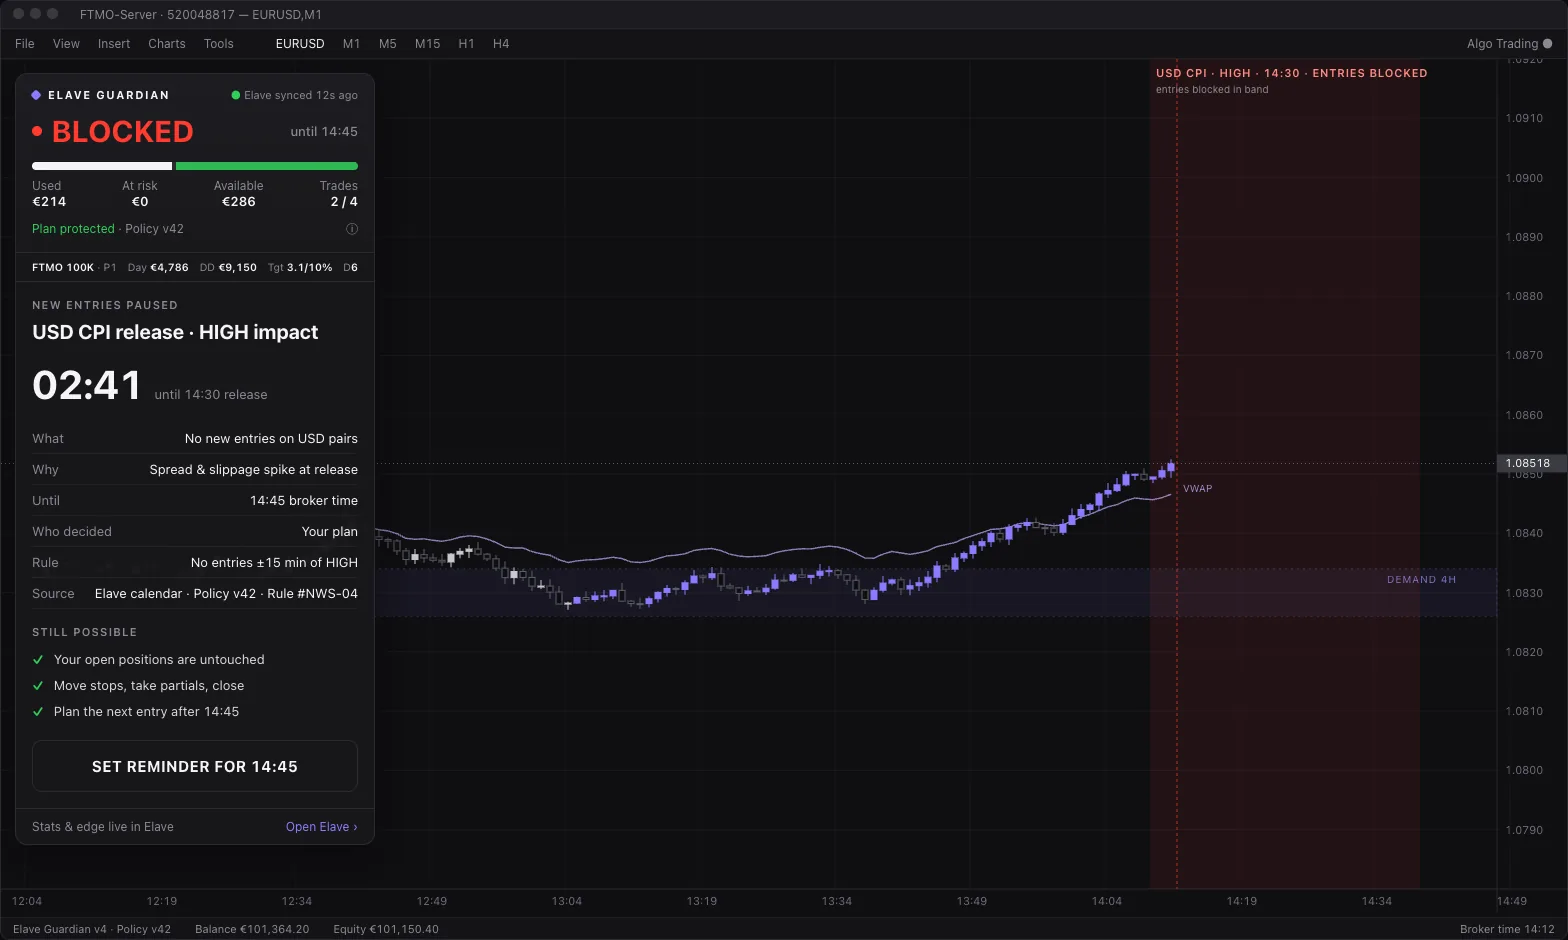Image resolution: width=1568 pixels, height=940 pixels.
Task: Click the 'Stats & edge live in Elave' text
Action: click(x=103, y=827)
